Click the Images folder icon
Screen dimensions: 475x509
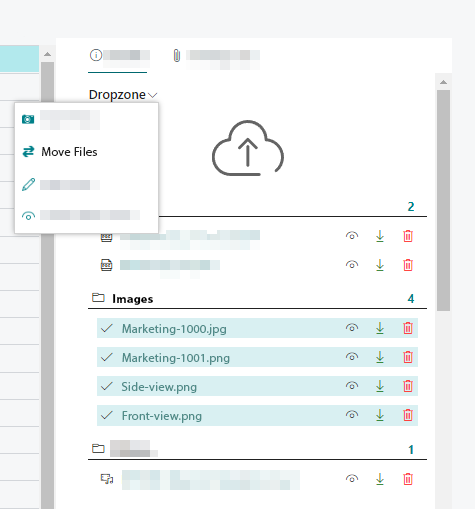click(98, 297)
